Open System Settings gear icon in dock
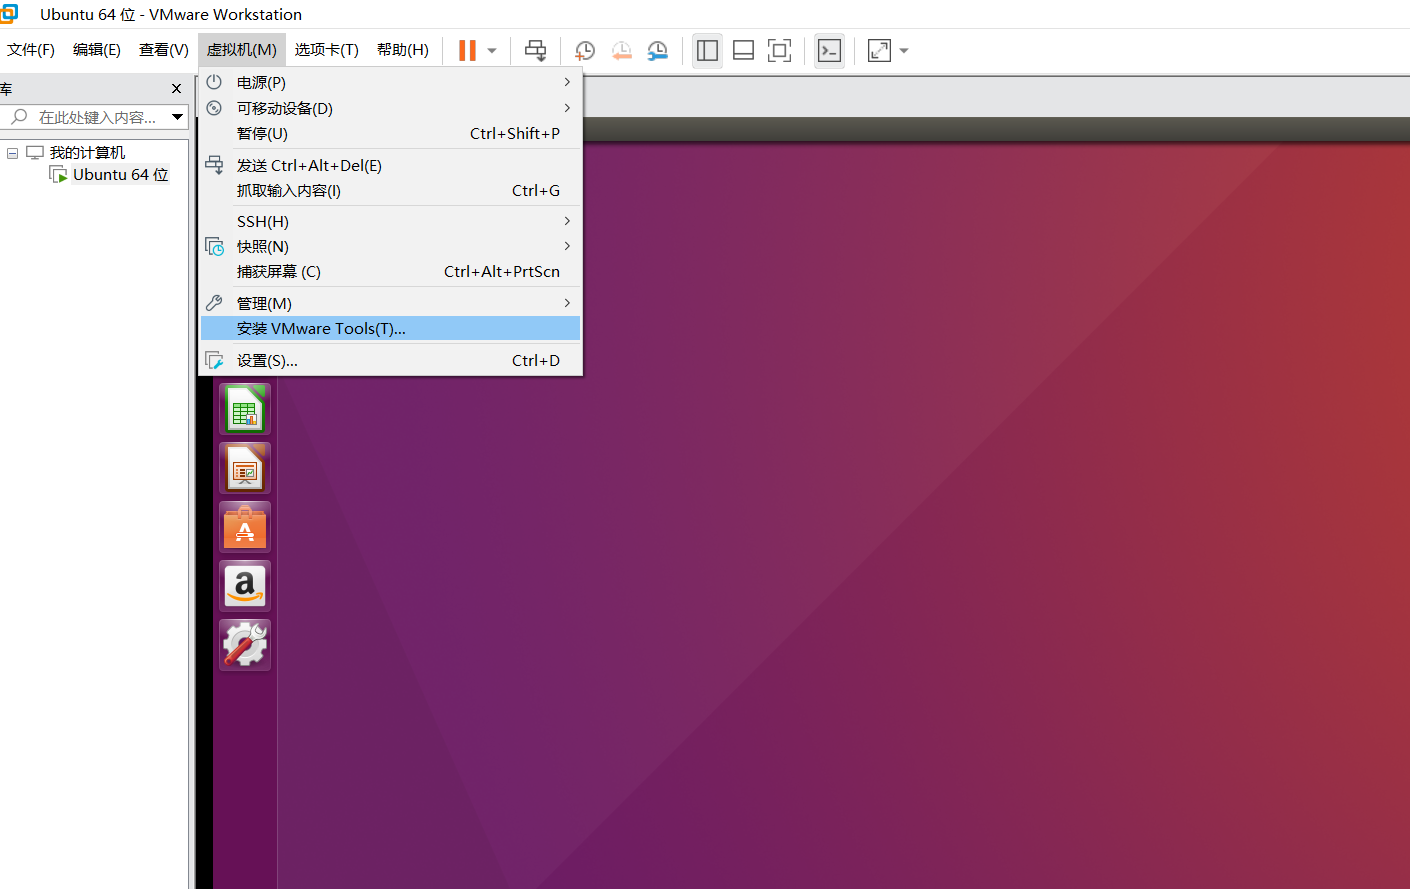The height and width of the screenshot is (889, 1410). coord(244,644)
